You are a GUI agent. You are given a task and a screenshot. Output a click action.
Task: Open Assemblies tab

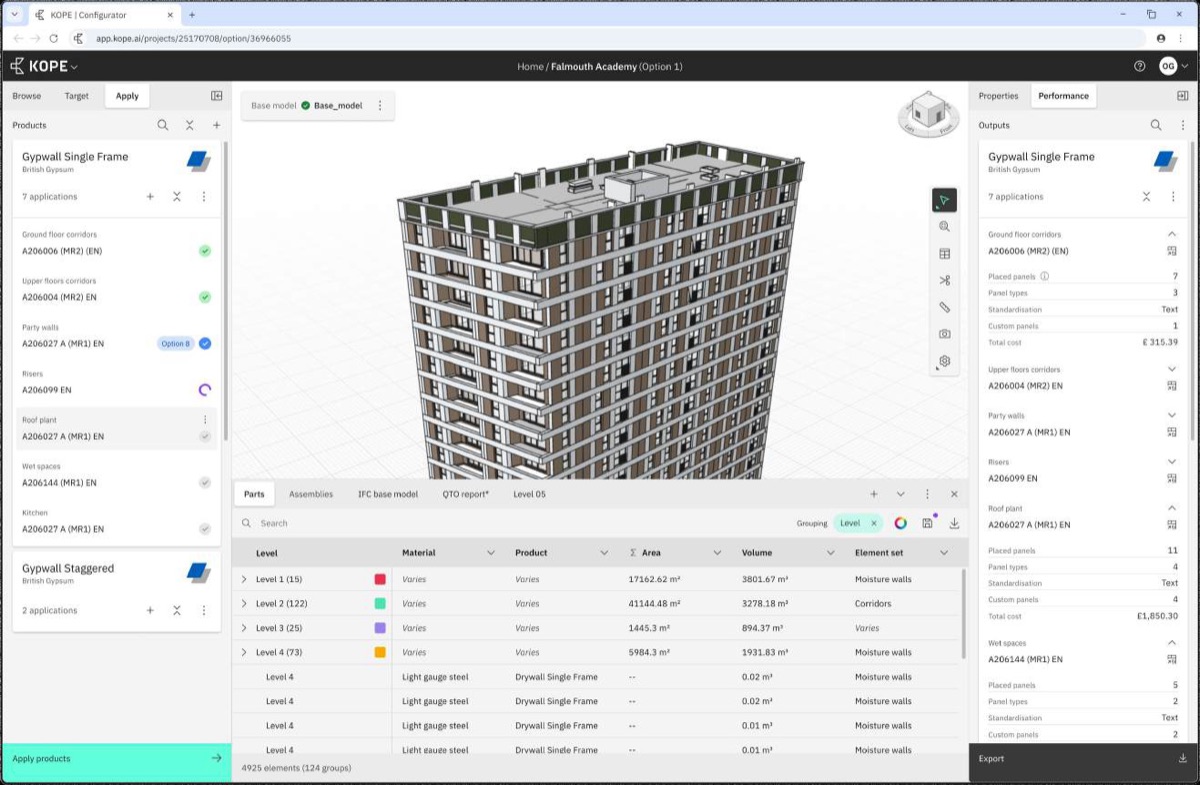[311, 494]
